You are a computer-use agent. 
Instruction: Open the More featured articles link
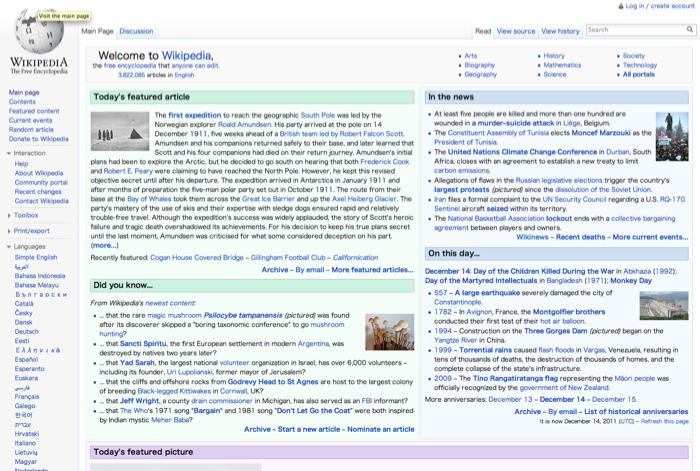point(372,270)
